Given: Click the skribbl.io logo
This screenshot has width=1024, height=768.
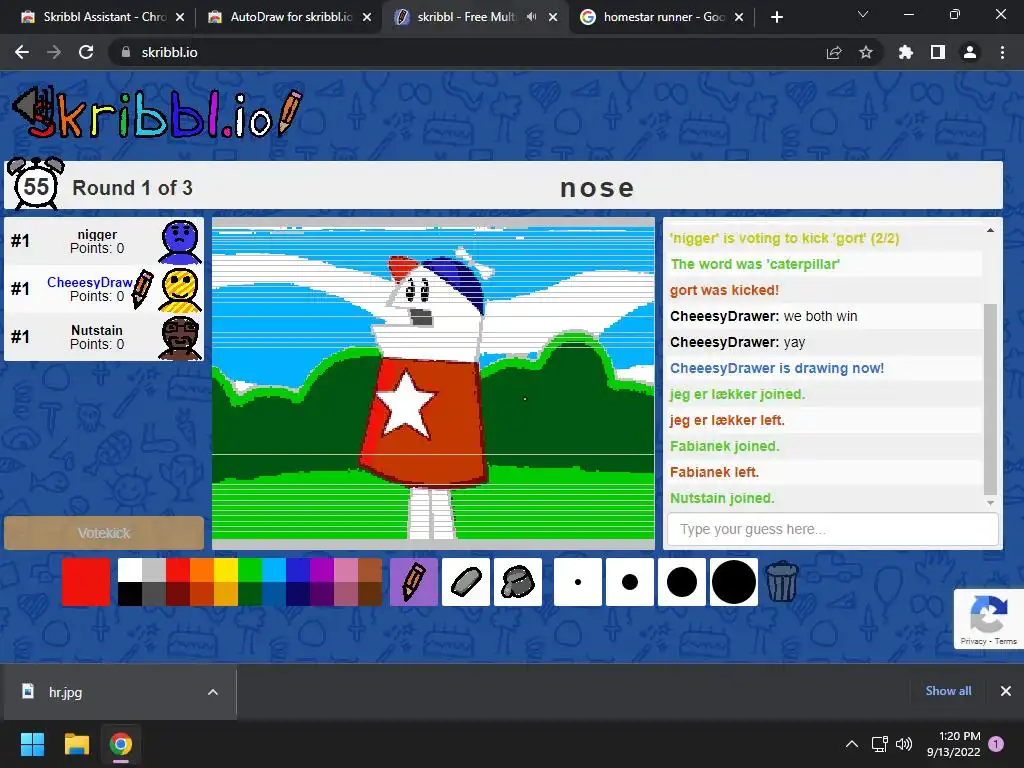Looking at the screenshot, I should (157, 113).
